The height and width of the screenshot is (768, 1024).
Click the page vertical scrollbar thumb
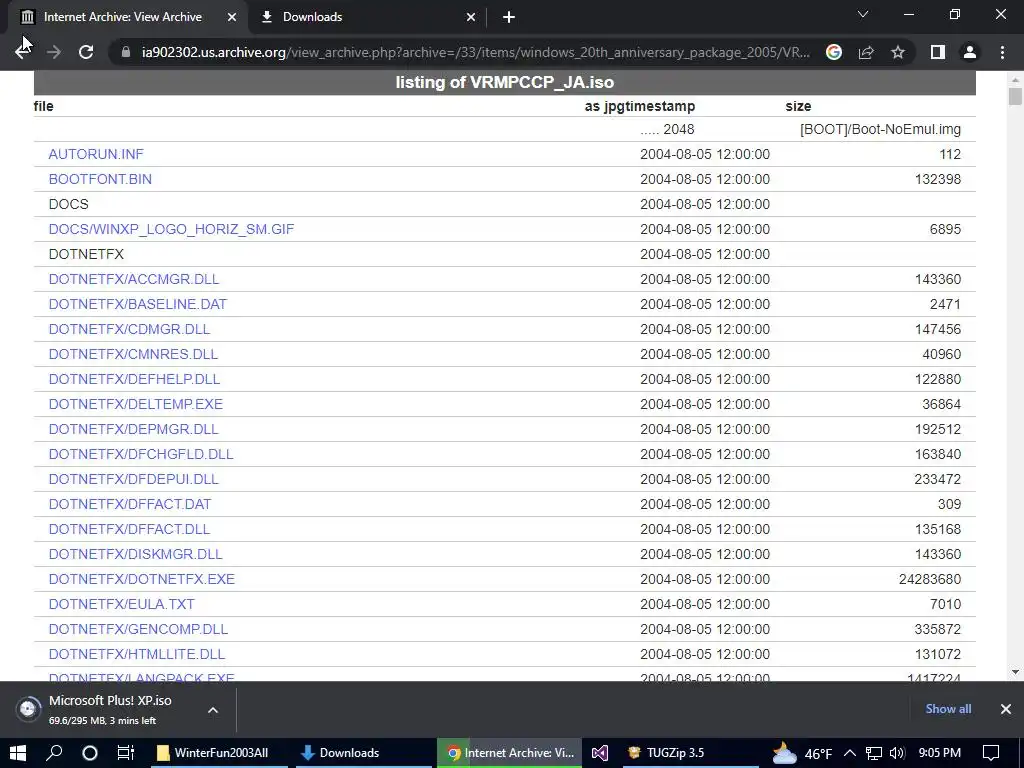[x=1015, y=97]
